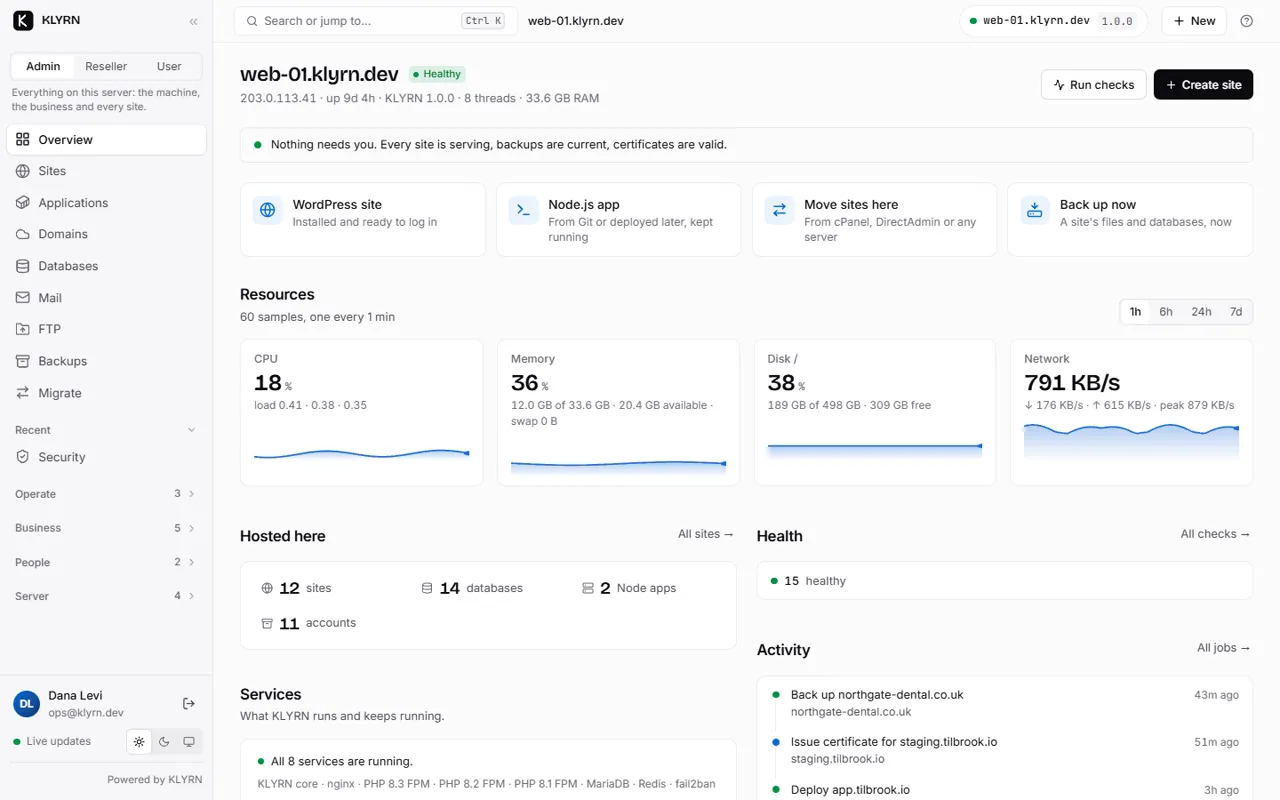Open Sites in the sidebar
The image size is (1280, 800).
(106, 171)
